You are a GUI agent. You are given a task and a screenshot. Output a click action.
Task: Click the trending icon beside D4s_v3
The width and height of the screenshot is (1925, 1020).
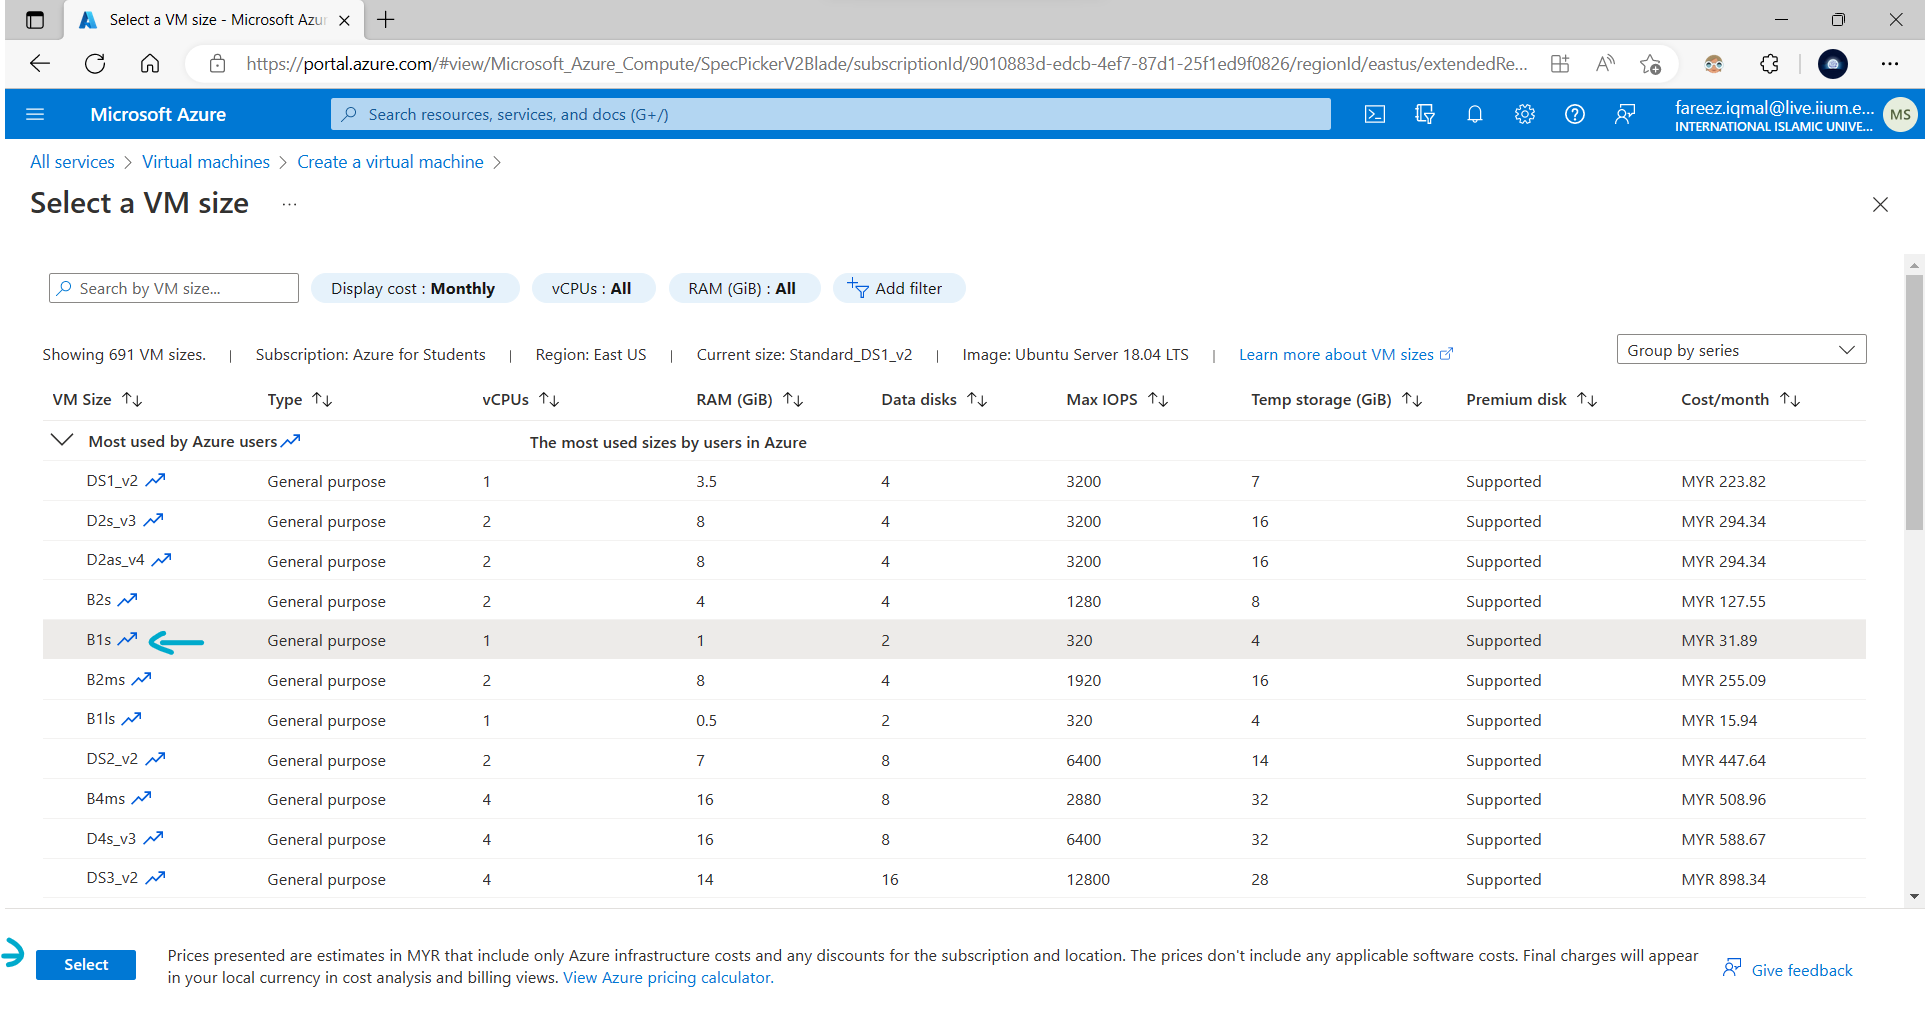tap(153, 838)
